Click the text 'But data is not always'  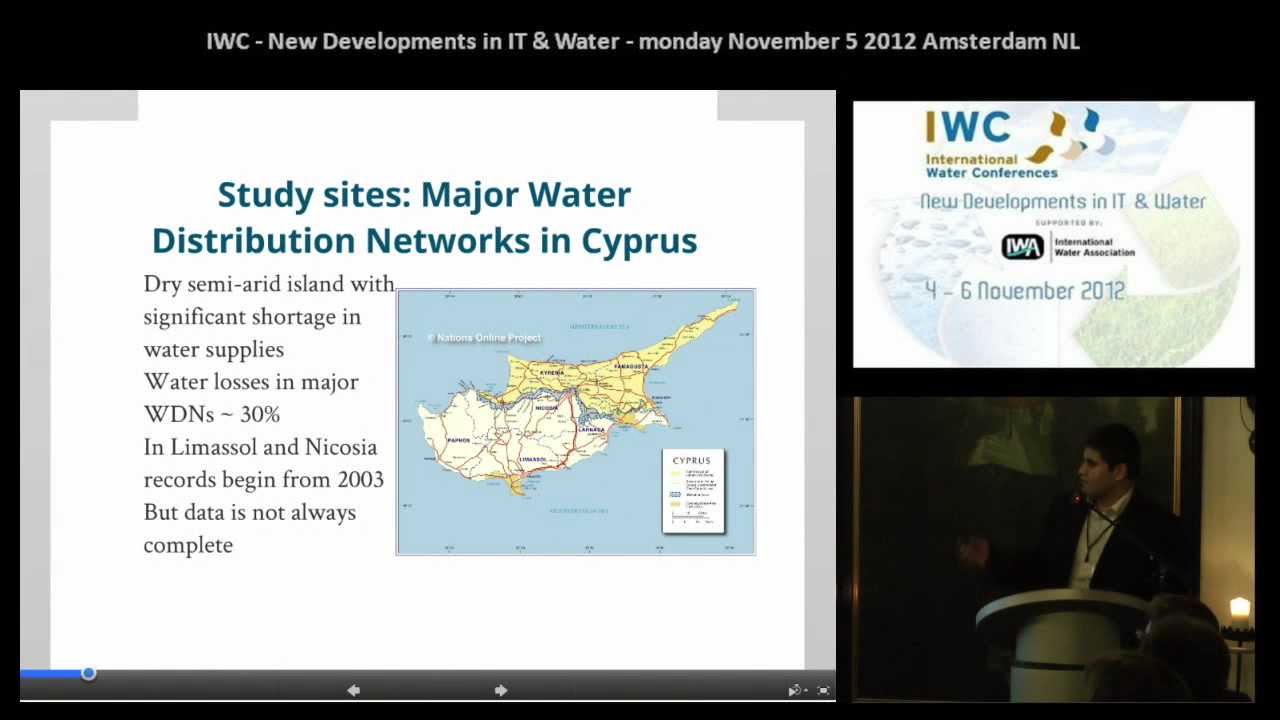(x=250, y=513)
